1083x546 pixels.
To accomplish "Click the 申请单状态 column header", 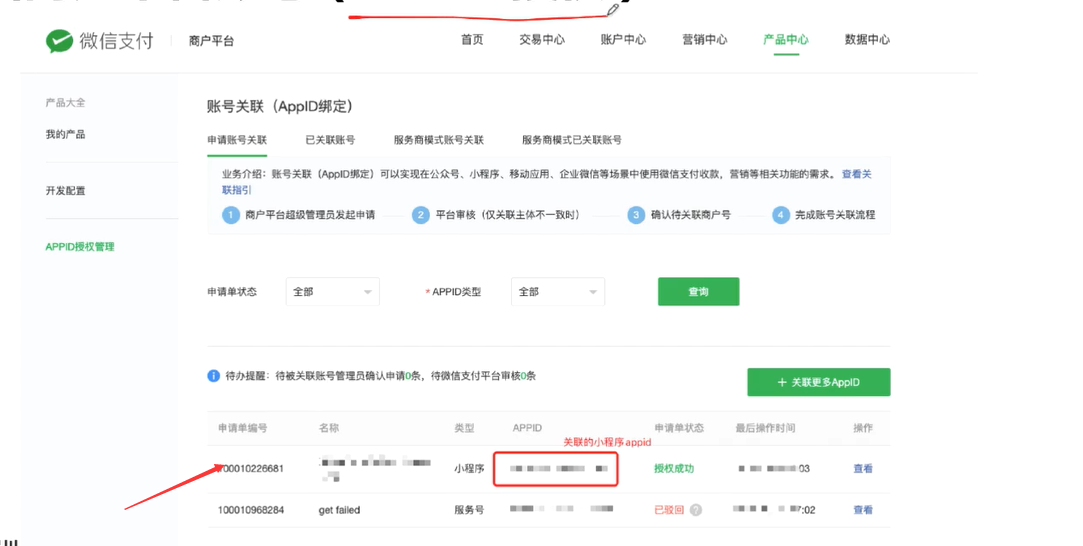I will [679, 428].
